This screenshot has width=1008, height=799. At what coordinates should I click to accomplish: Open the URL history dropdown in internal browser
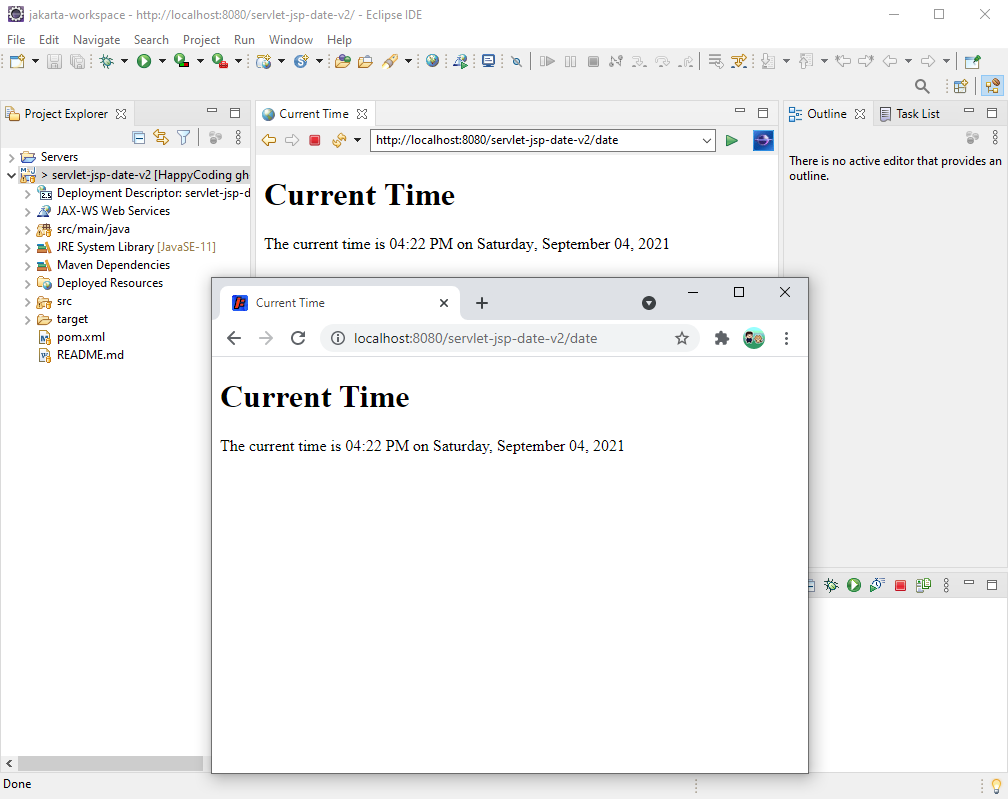[707, 140]
